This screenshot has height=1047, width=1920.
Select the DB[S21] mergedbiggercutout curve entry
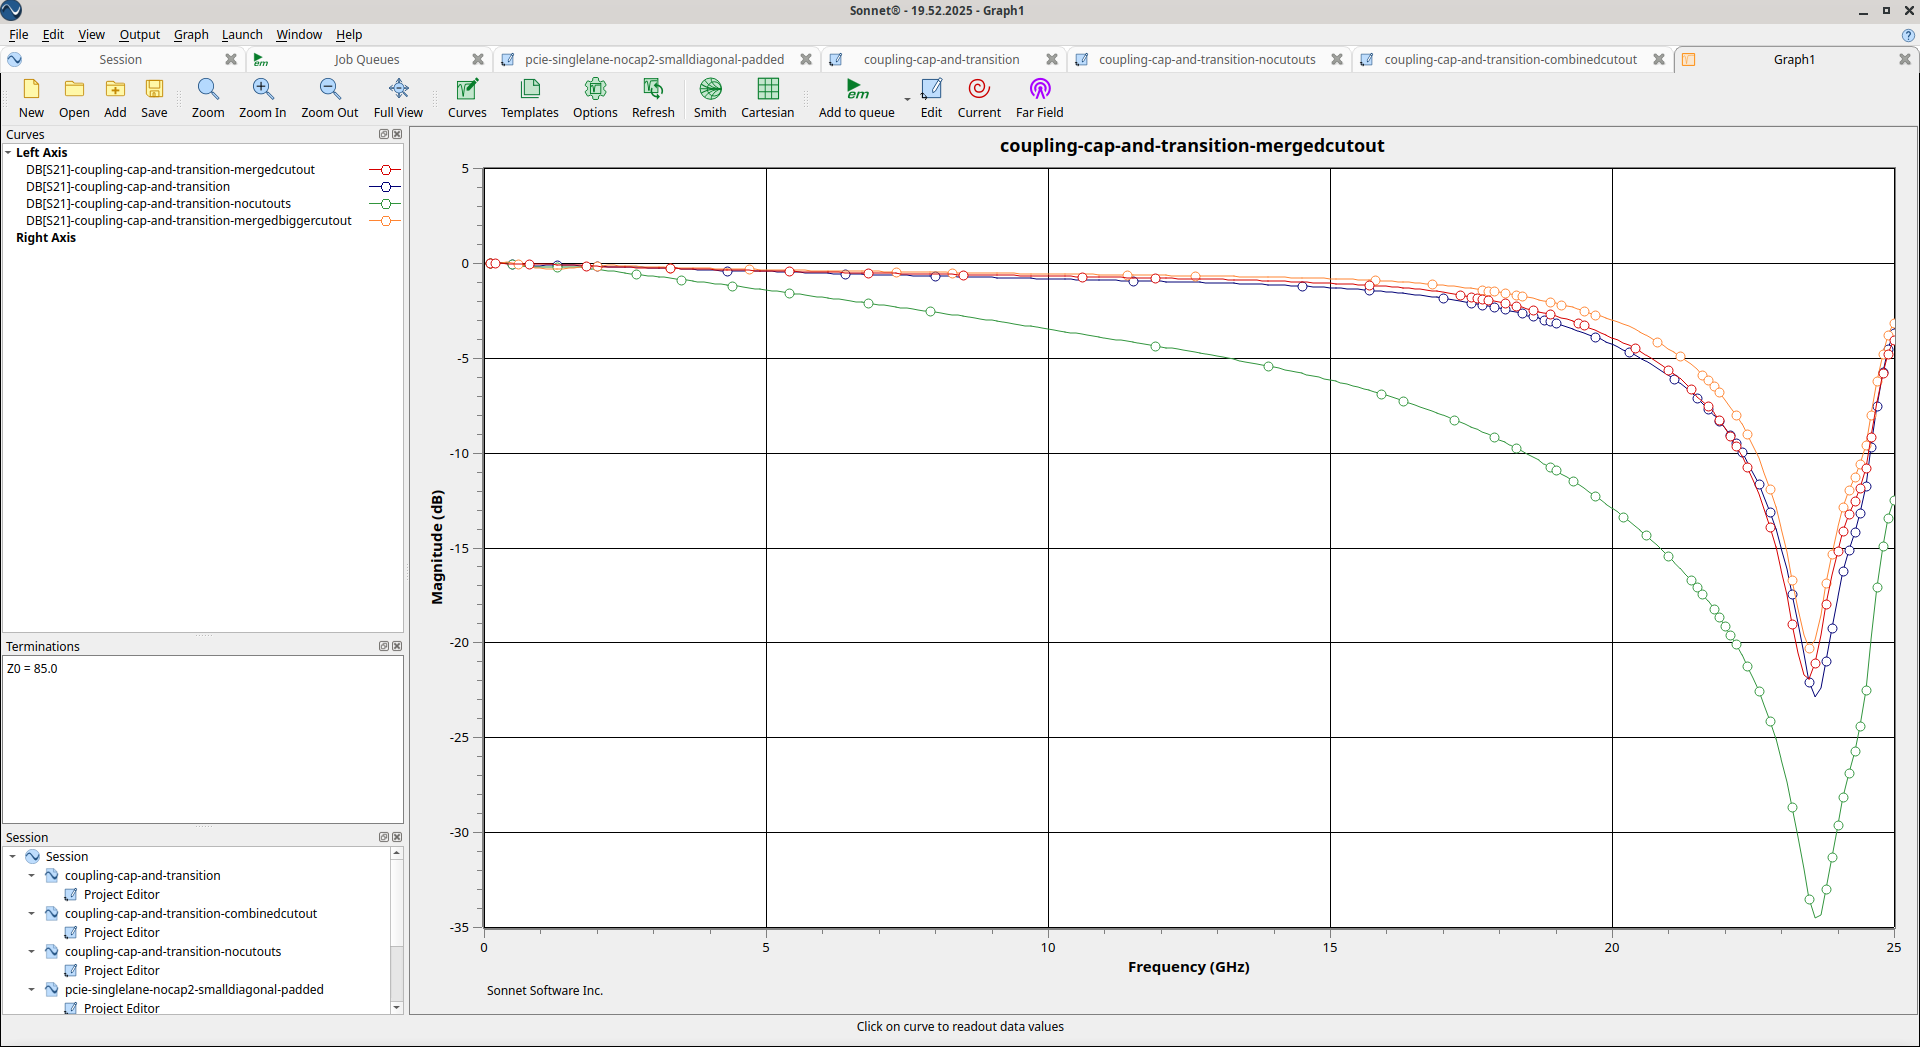coord(188,221)
